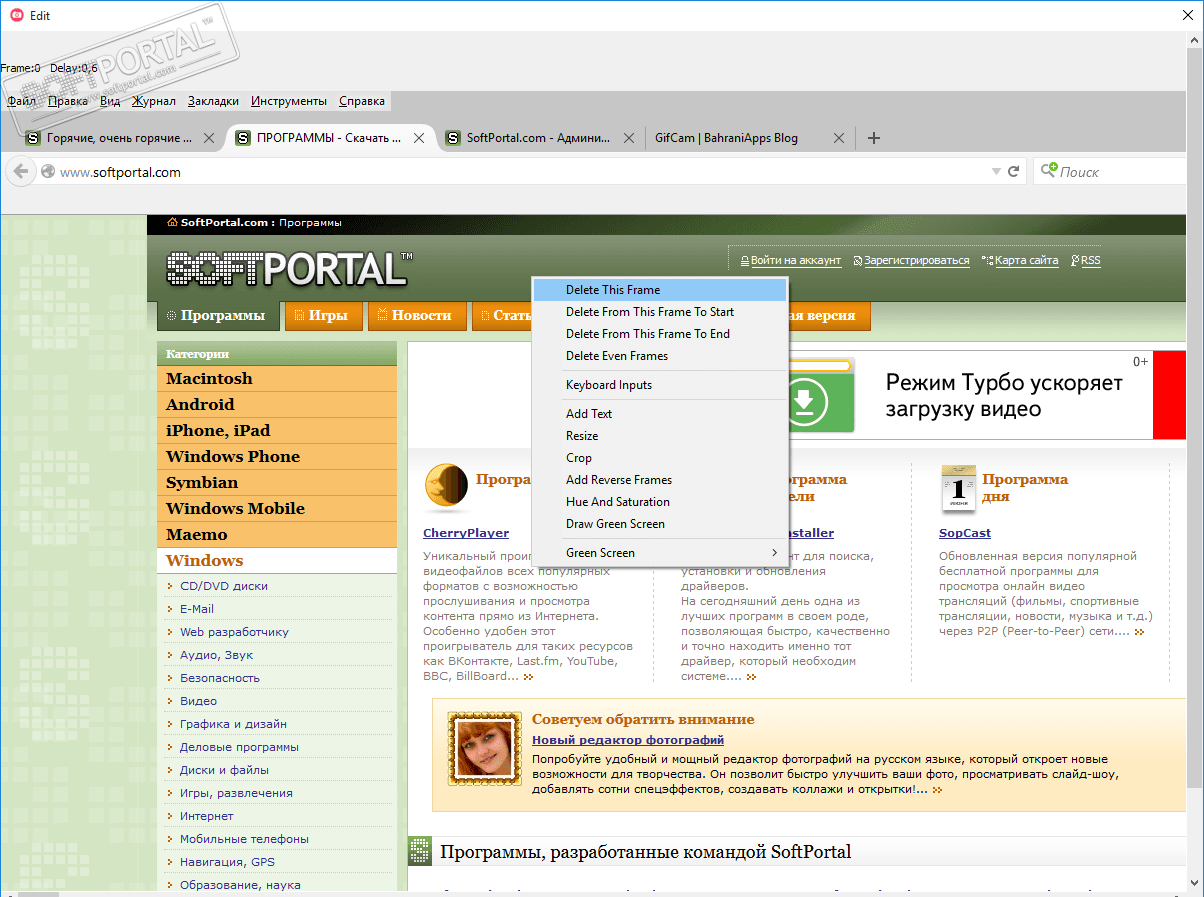1204x897 pixels.
Task: Open the Правка menu
Action: tap(68, 101)
